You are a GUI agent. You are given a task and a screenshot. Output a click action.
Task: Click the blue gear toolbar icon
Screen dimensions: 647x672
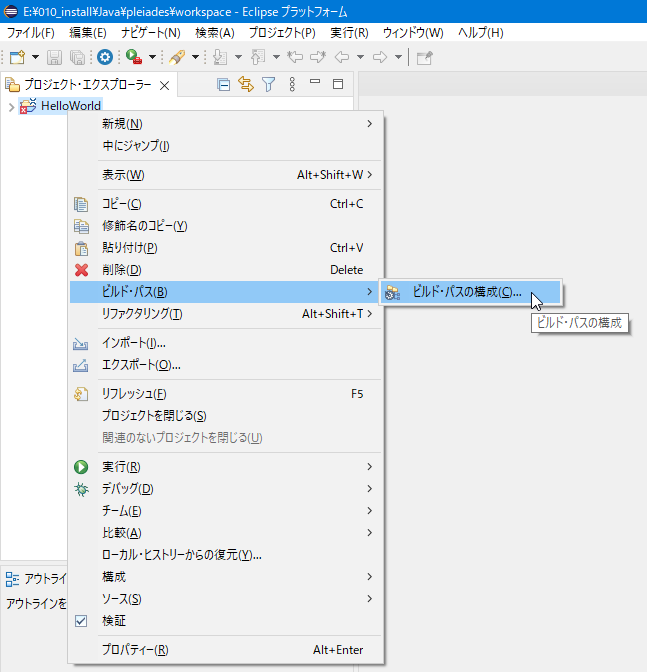tap(105, 57)
